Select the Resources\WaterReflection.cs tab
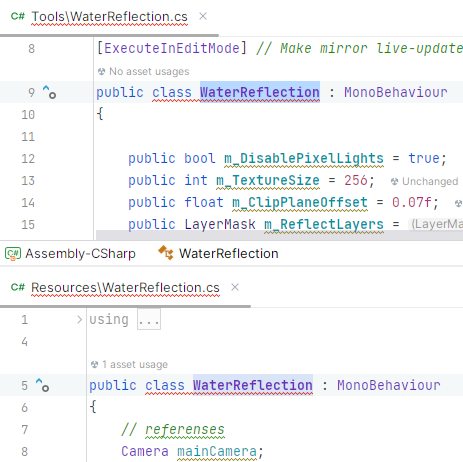The height and width of the screenshot is (462, 463). (x=125, y=288)
